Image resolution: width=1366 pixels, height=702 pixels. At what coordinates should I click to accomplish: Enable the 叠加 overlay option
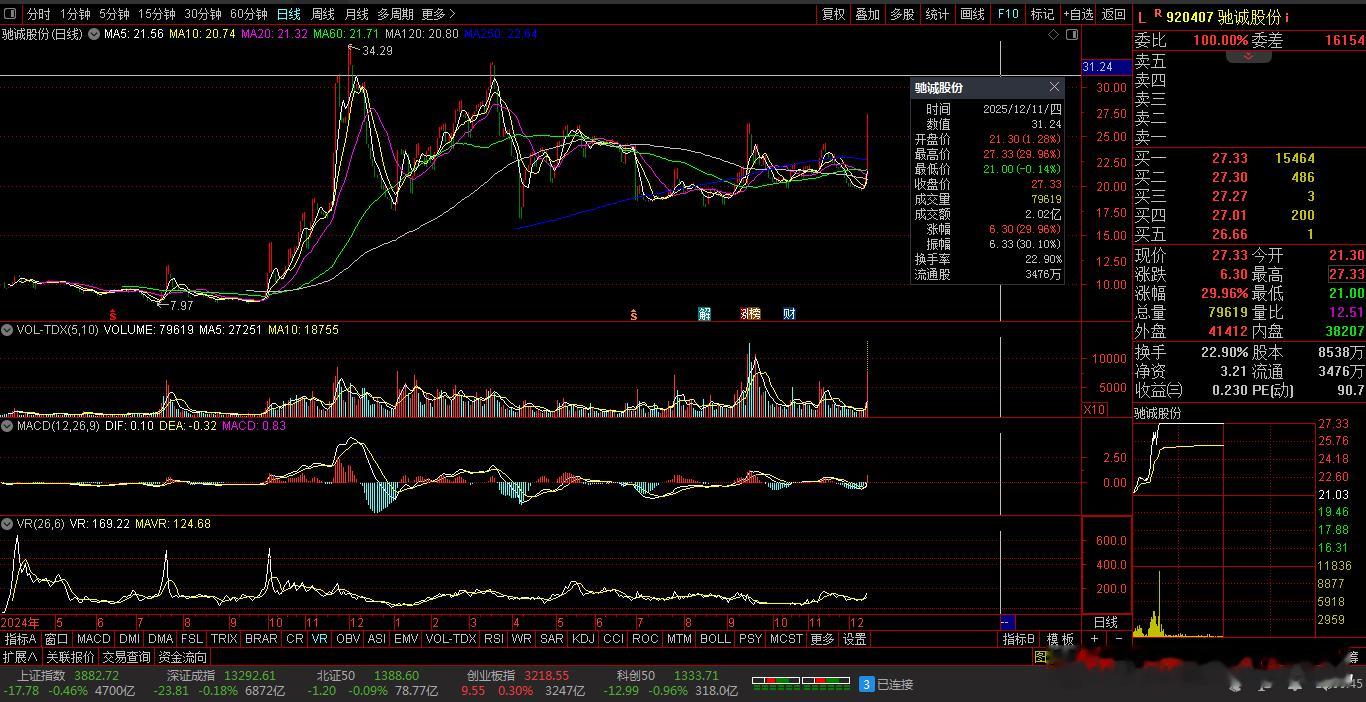tap(867, 14)
